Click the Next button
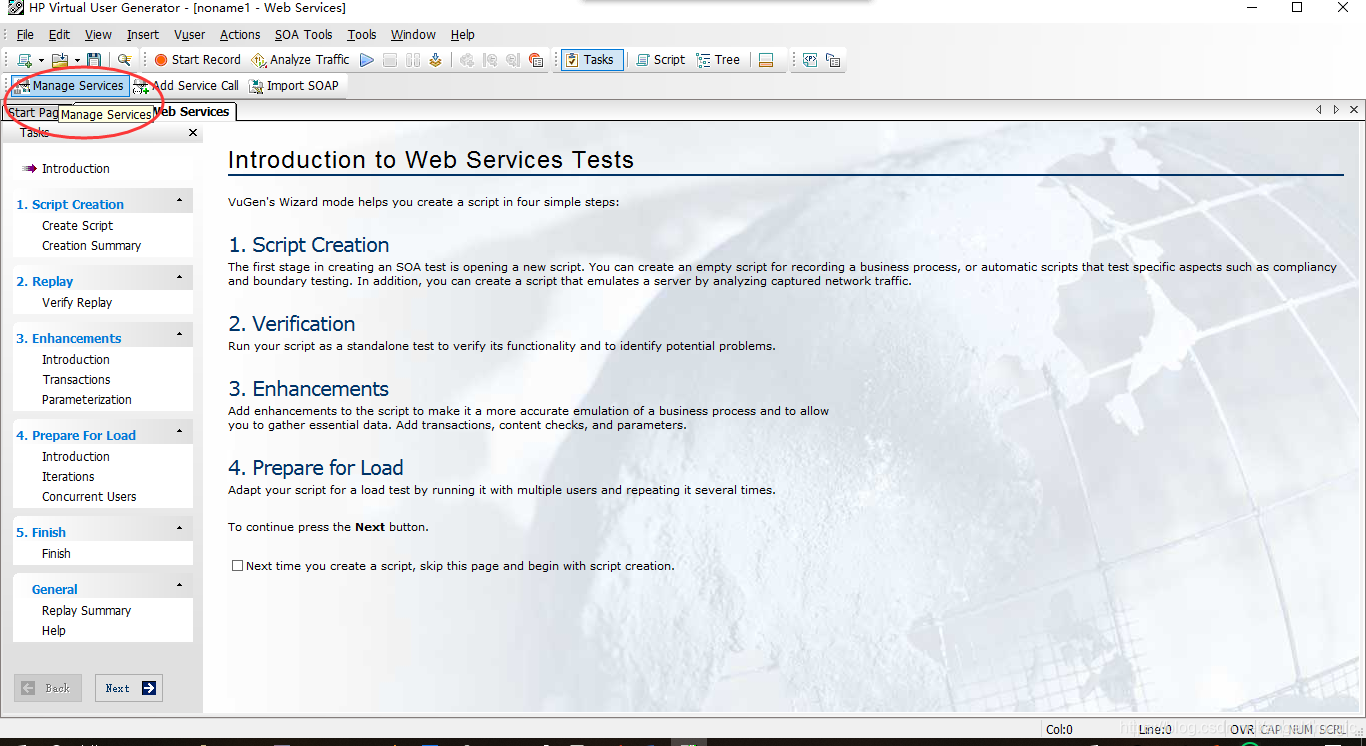1366x746 pixels. 129,688
